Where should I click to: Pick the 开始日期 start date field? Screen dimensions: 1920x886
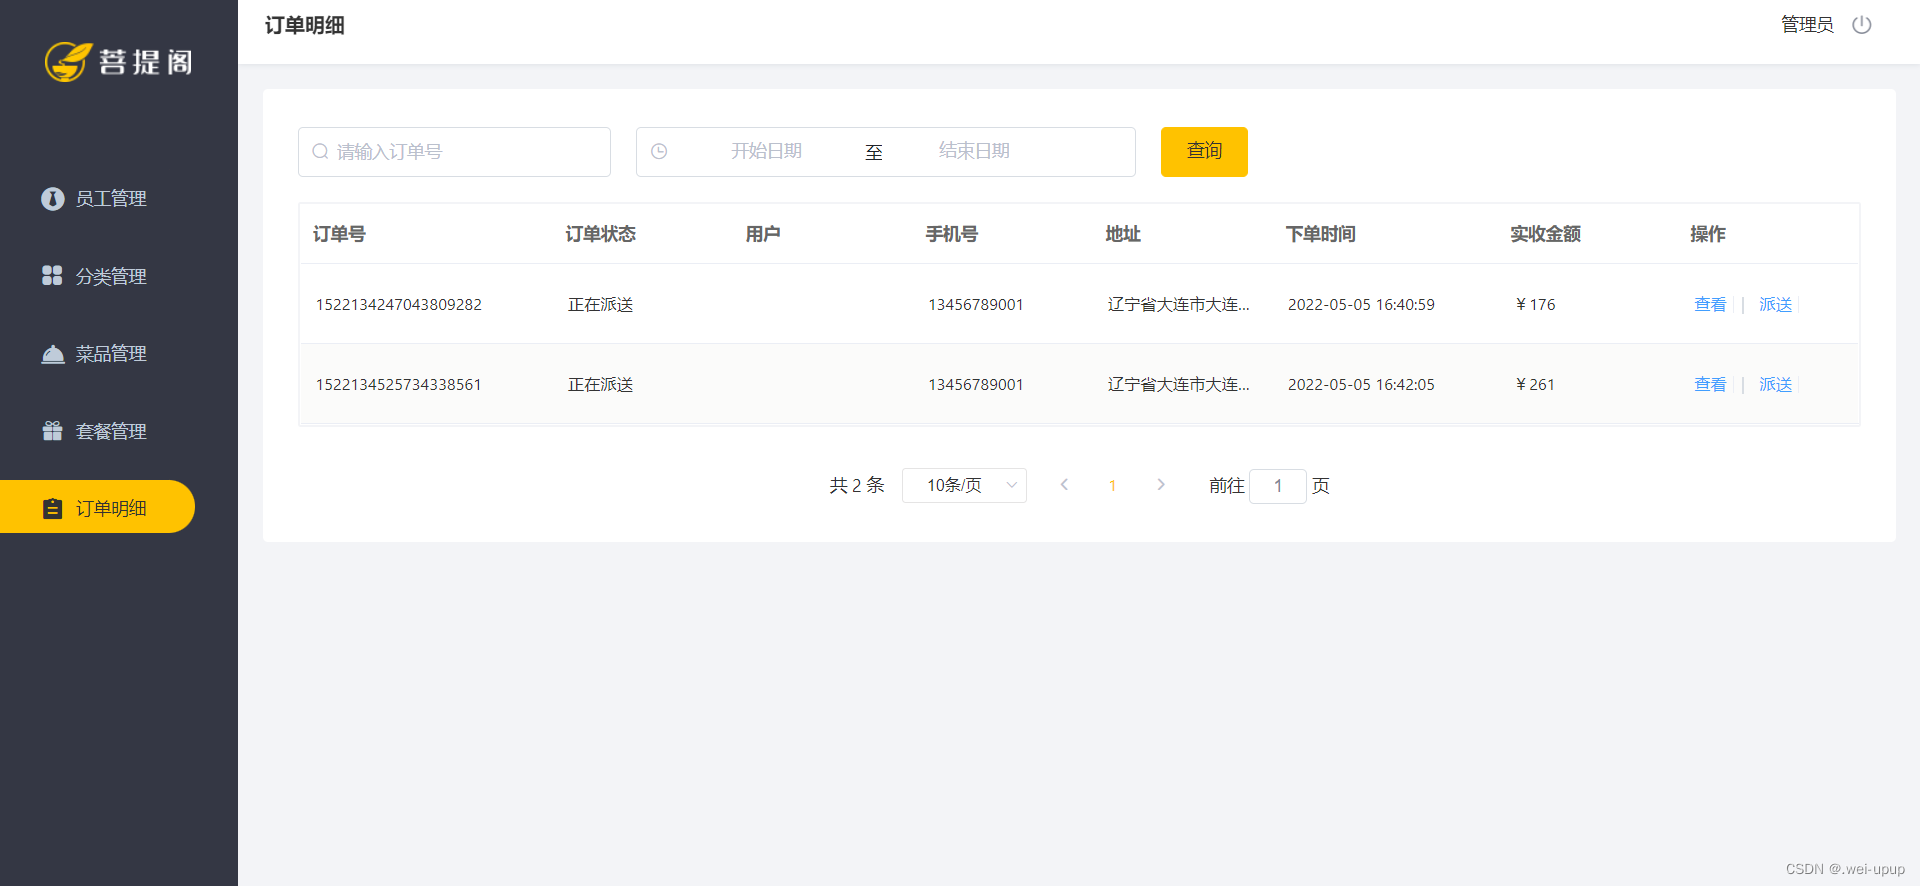766,151
